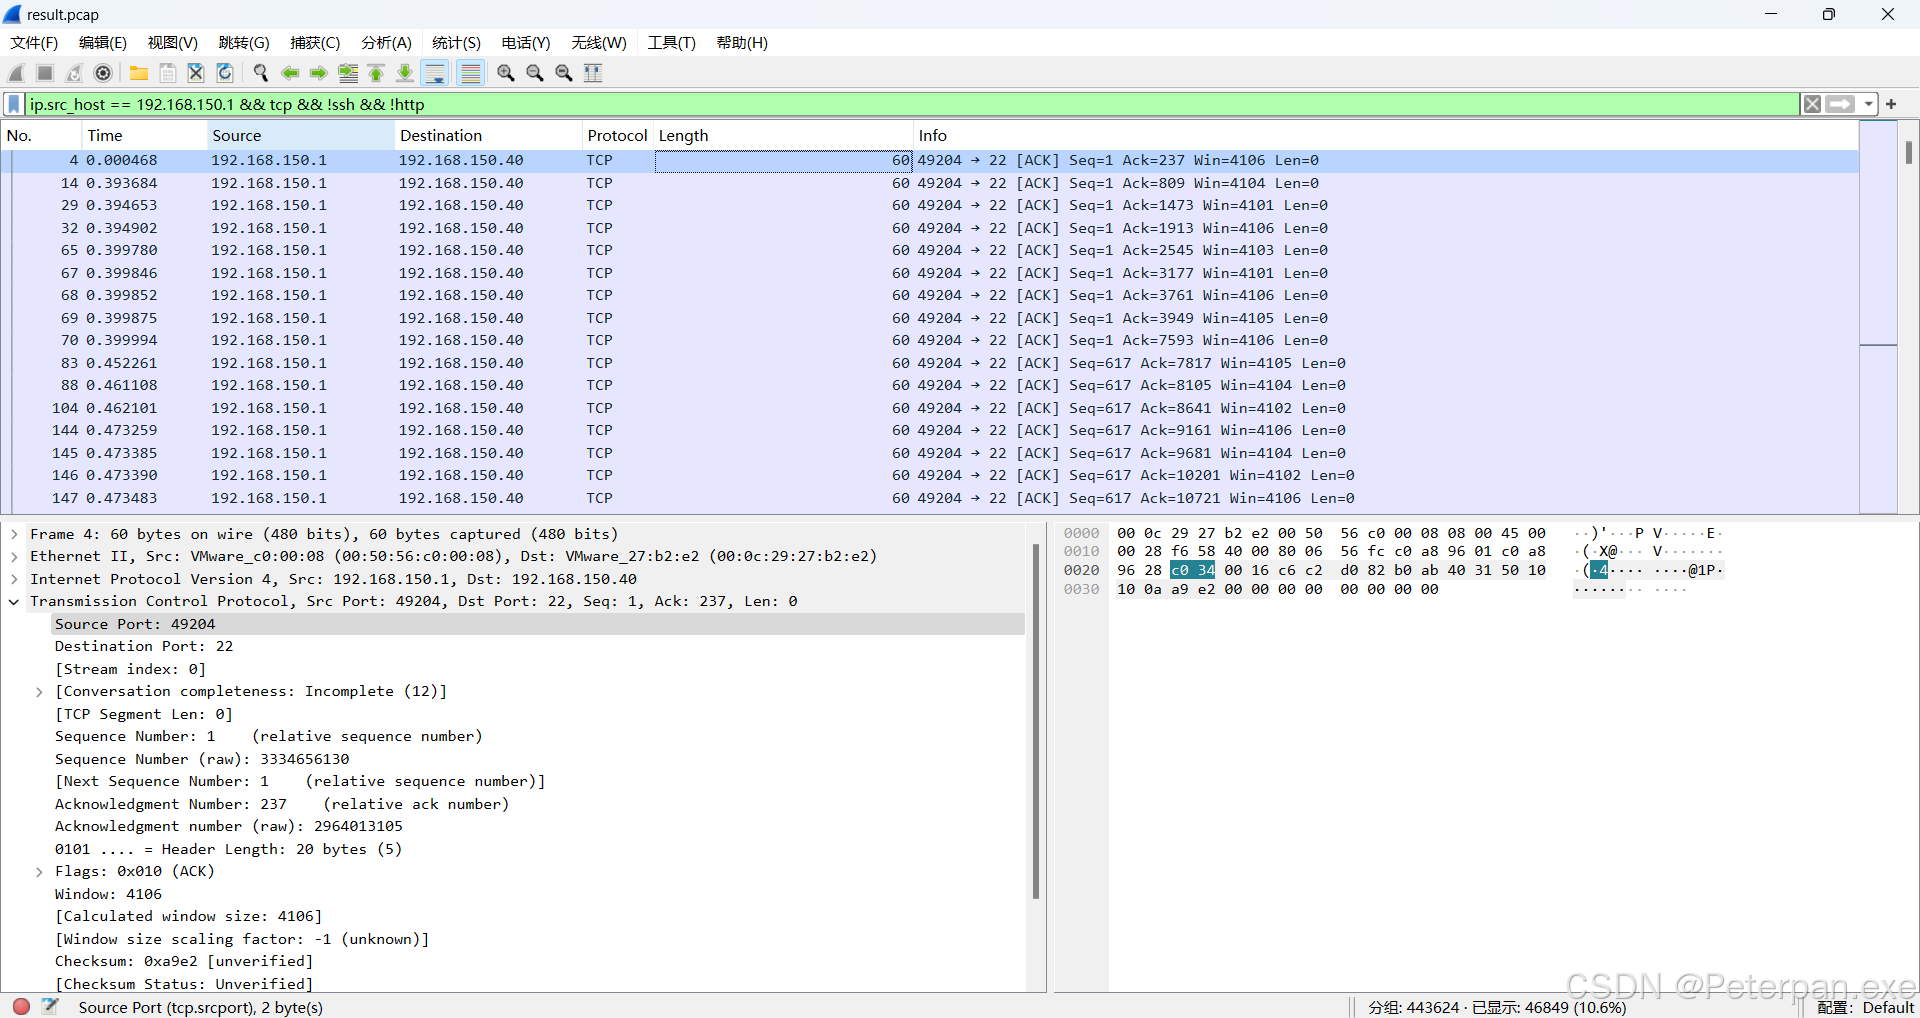
Task: Select packet 104 row
Action: click(x=930, y=408)
